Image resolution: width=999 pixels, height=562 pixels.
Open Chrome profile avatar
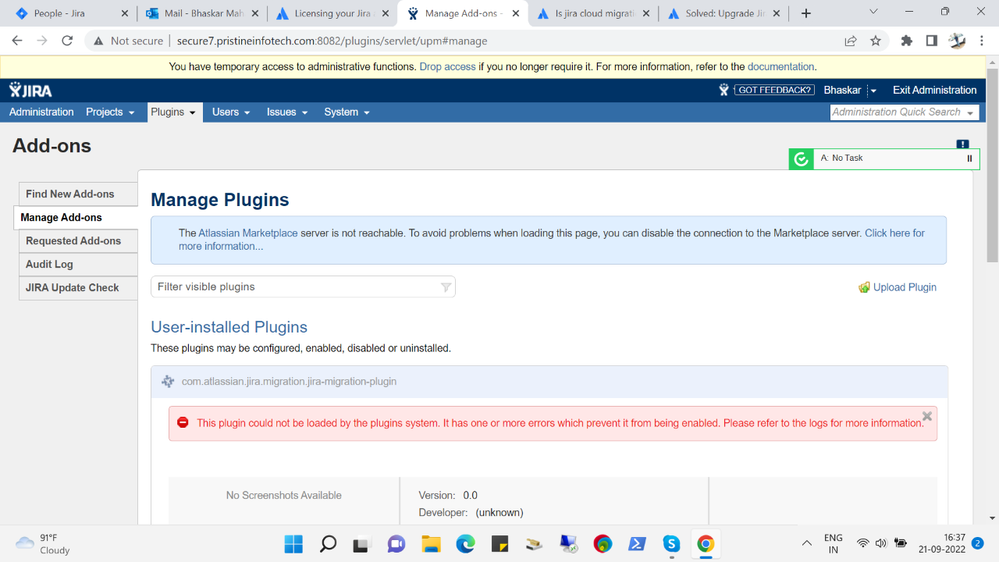pyautogui.click(x=956, y=41)
